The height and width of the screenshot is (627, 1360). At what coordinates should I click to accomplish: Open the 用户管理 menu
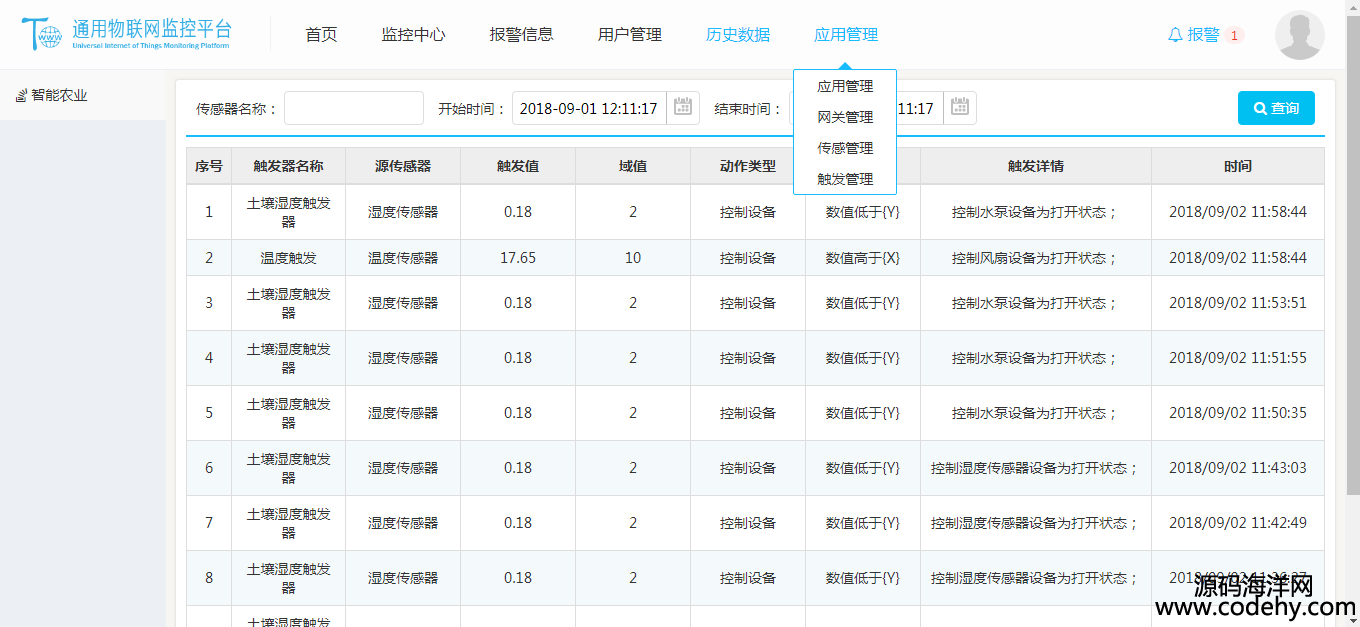point(629,35)
